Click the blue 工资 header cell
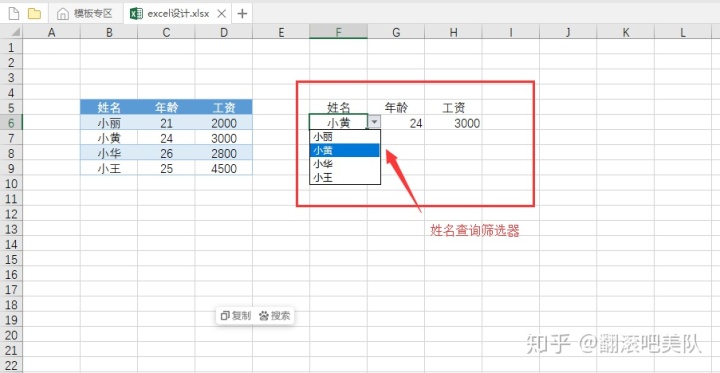 224,107
